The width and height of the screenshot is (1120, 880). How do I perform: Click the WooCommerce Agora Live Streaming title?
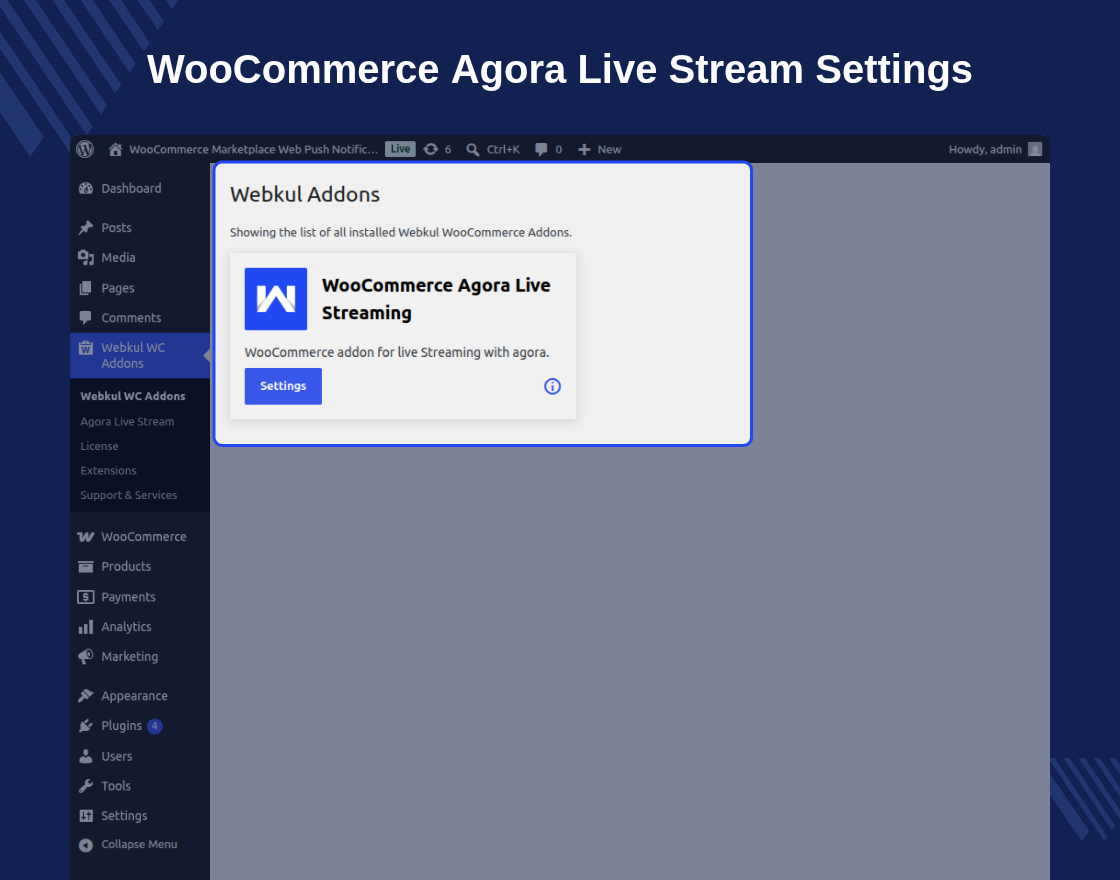pyautogui.click(x=436, y=299)
